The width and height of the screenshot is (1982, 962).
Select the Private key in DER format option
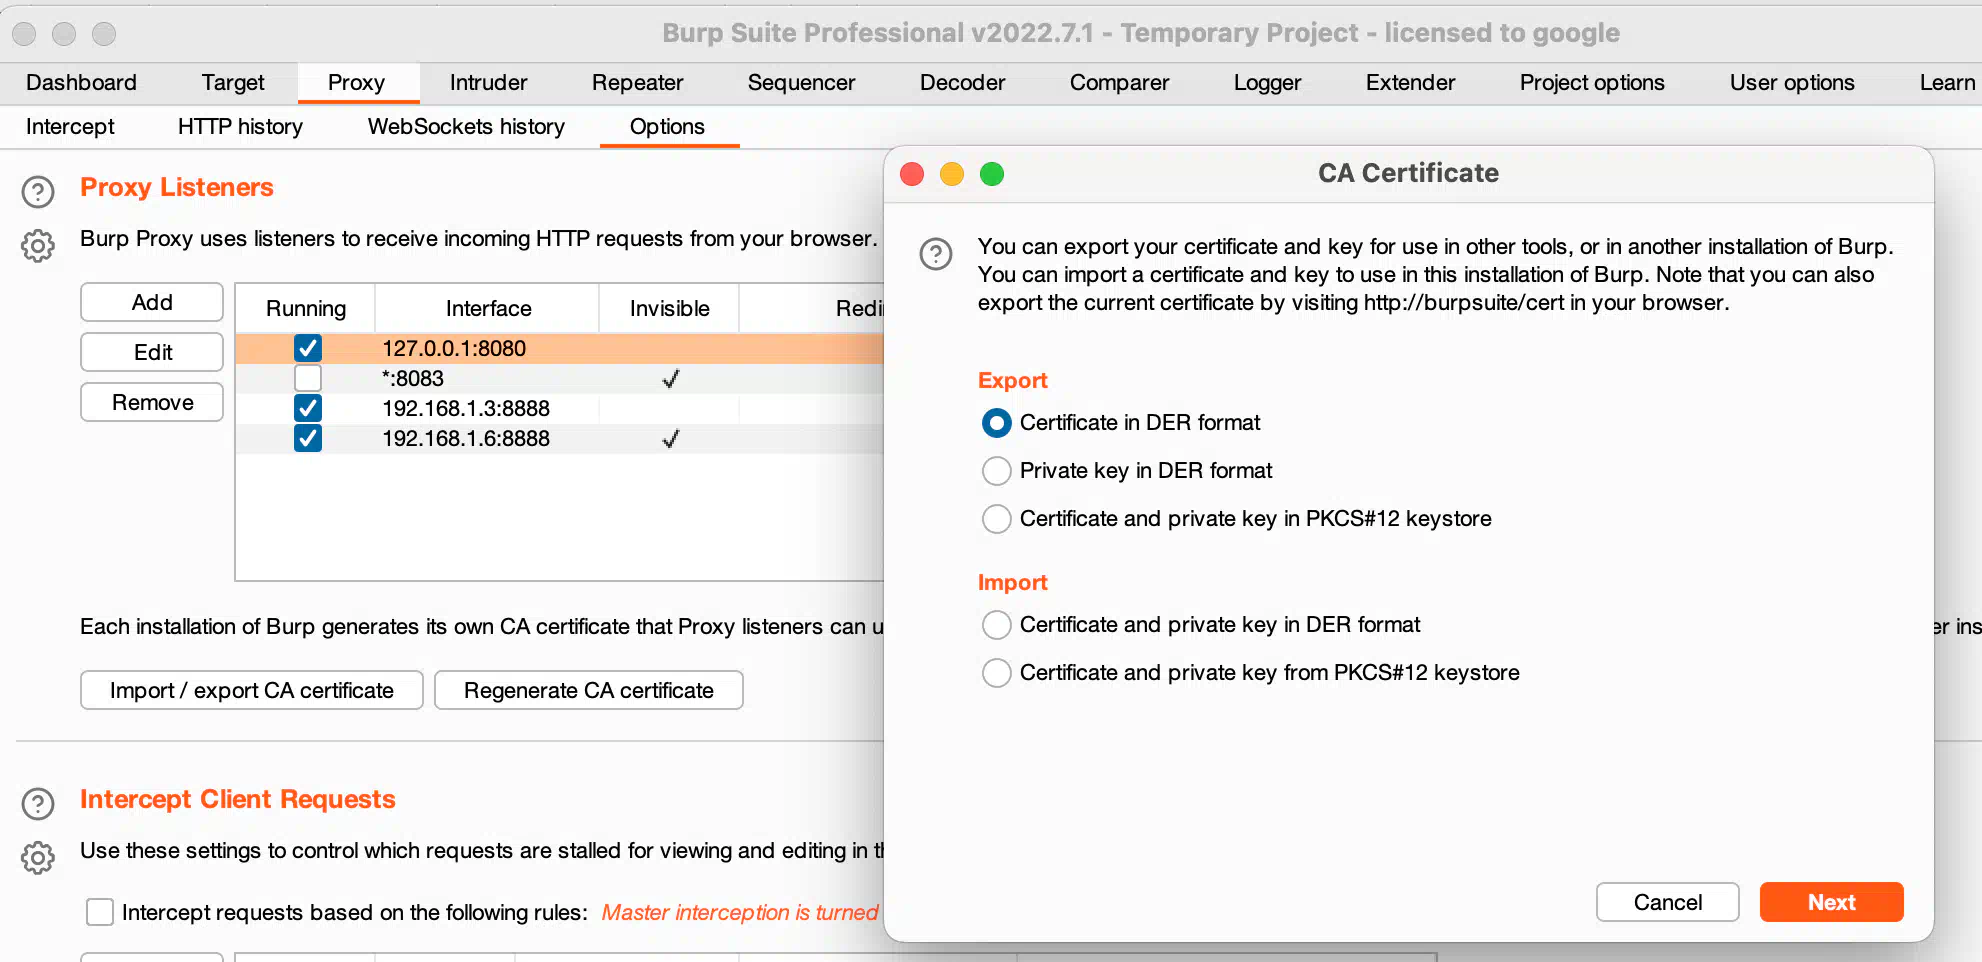pyautogui.click(x=996, y=471)
